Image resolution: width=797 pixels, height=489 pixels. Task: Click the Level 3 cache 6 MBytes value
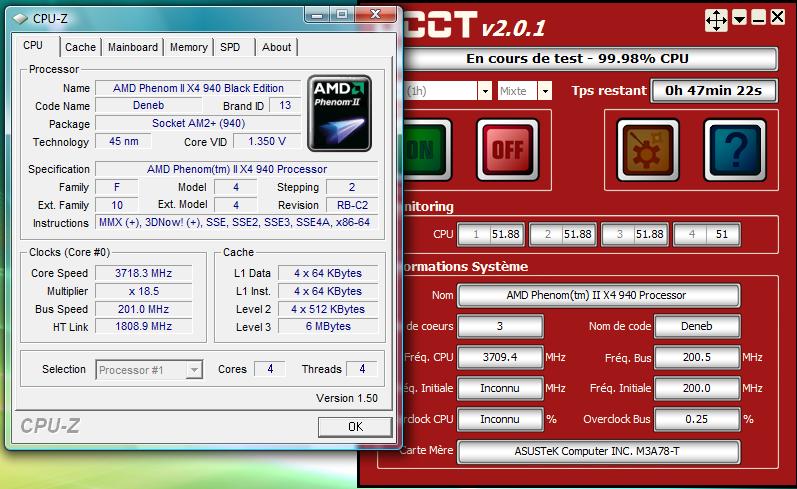(328, 326)
